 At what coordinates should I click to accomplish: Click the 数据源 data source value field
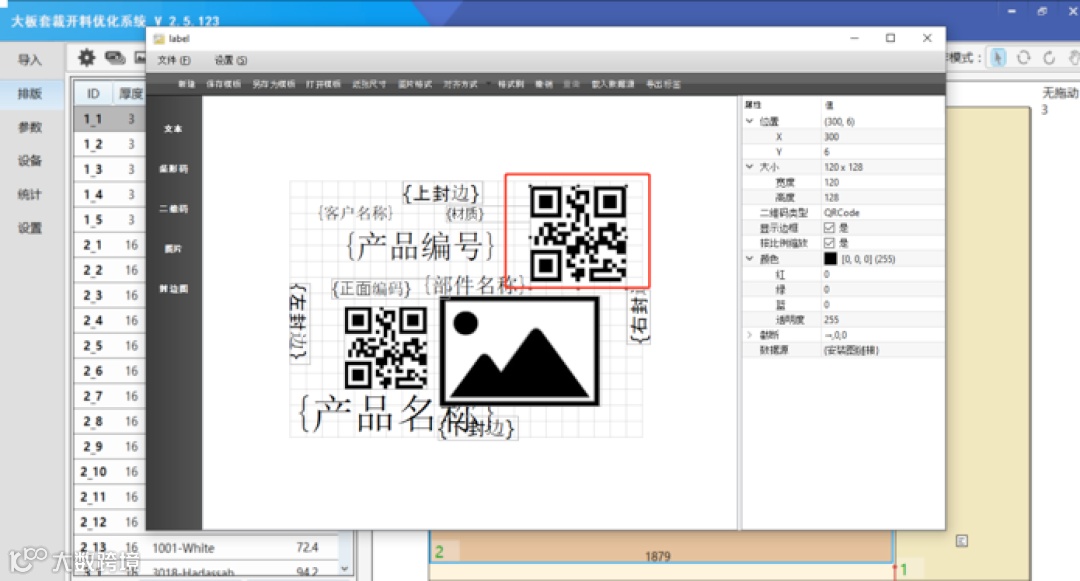coord(882,350)
